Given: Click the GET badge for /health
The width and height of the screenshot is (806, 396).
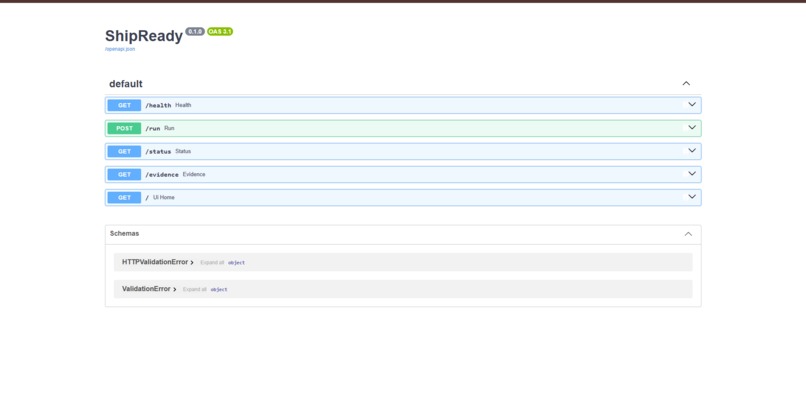Looking at the screenshot, I should point(124,105).
